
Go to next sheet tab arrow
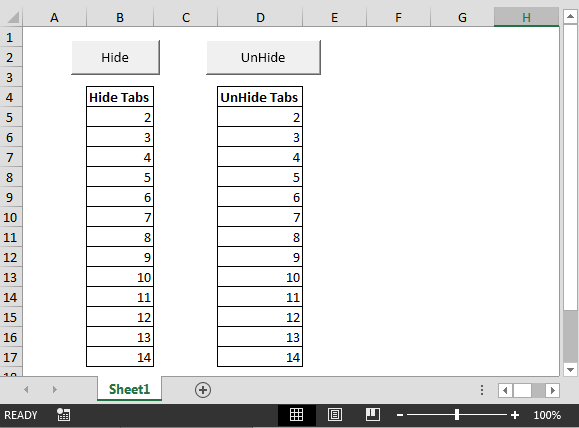[55, 389]
